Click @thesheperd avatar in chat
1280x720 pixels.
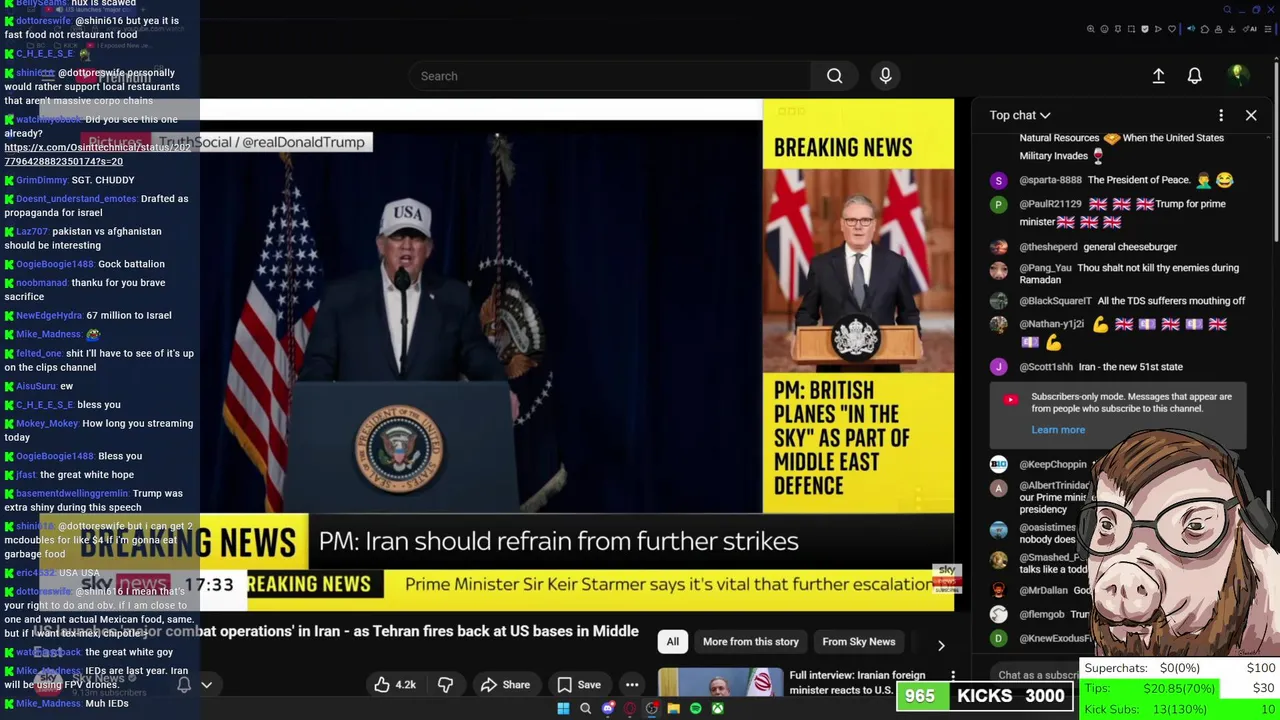998,247
